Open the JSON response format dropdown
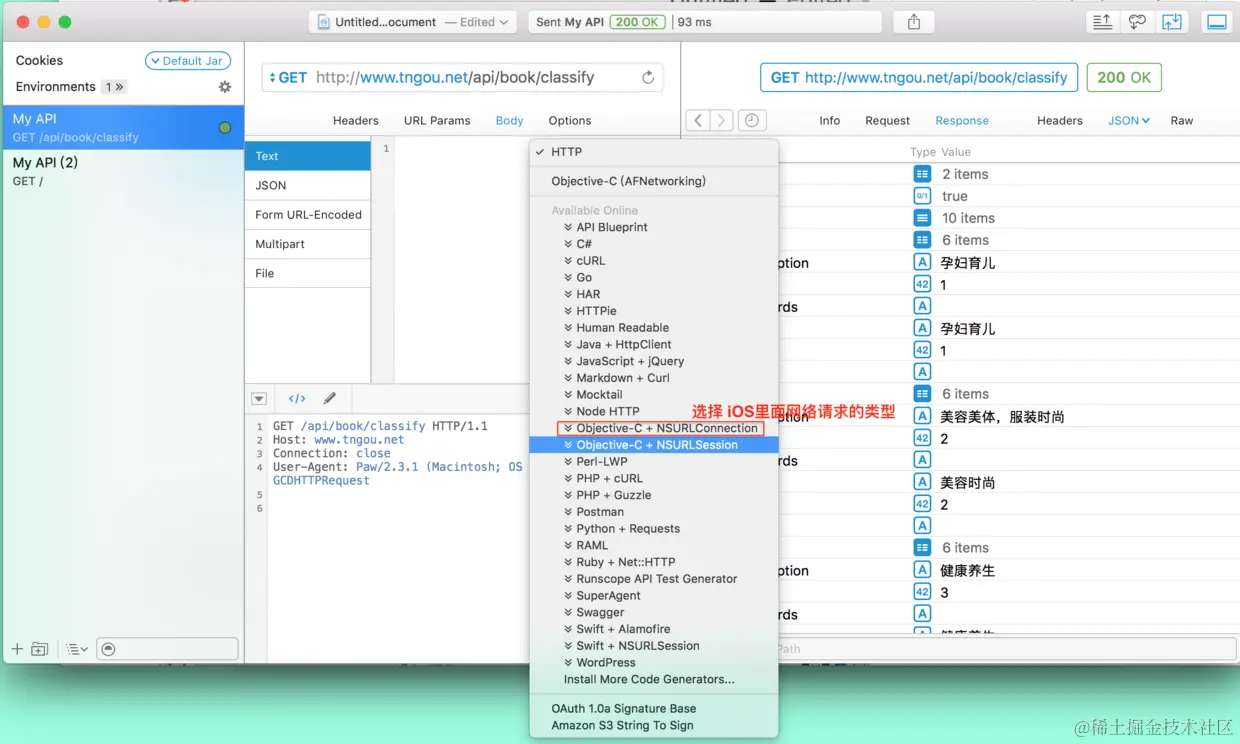The height and width of the screenshot is (744, 1240). click(x=1128, y=120)
